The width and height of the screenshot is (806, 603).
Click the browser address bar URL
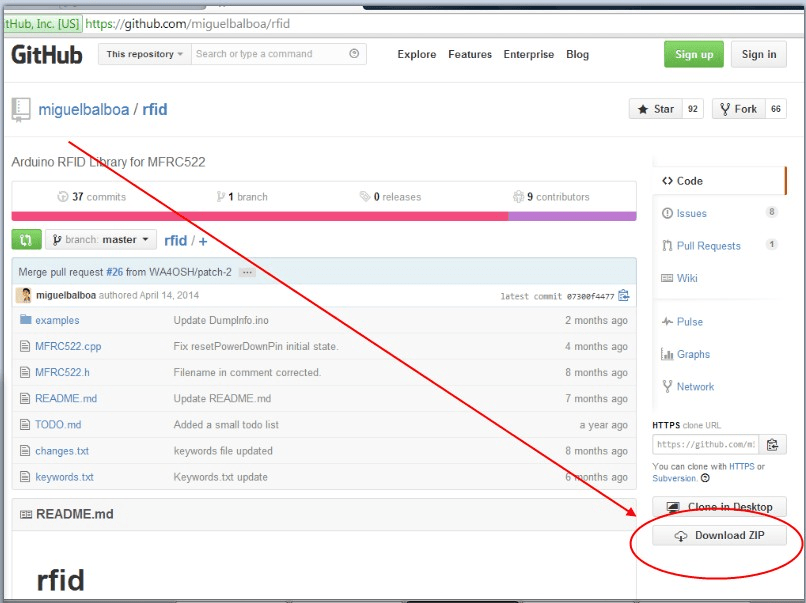188,24
